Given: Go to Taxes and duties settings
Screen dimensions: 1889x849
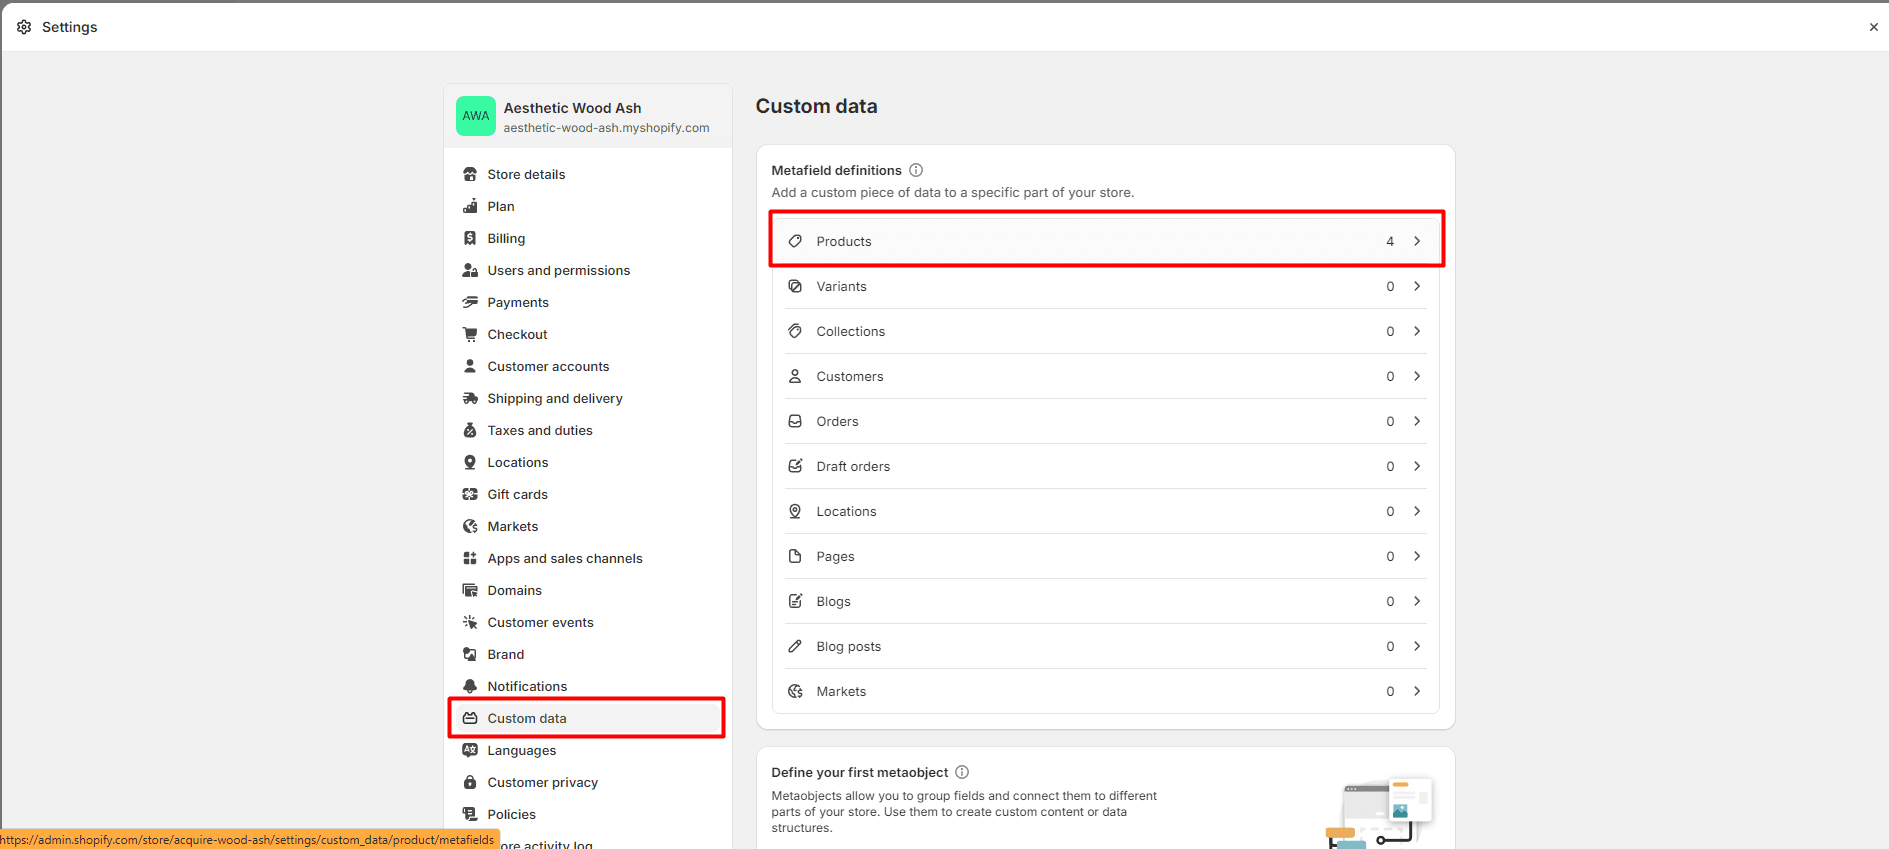Looking at the screenshot, I should pos(539,430).
